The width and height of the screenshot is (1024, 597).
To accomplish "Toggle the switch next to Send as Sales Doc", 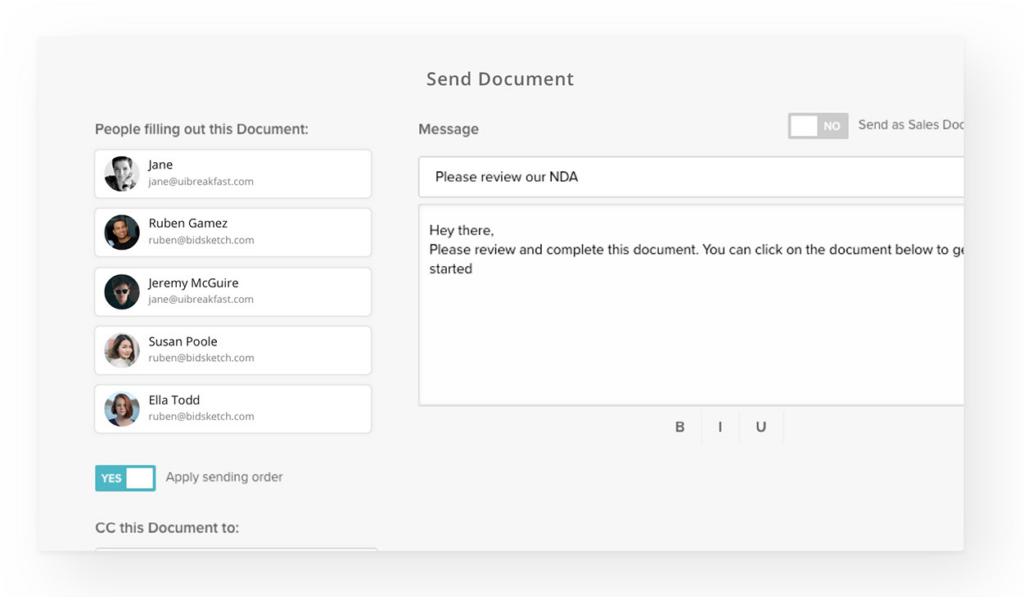I will click(x=818, y=126).
